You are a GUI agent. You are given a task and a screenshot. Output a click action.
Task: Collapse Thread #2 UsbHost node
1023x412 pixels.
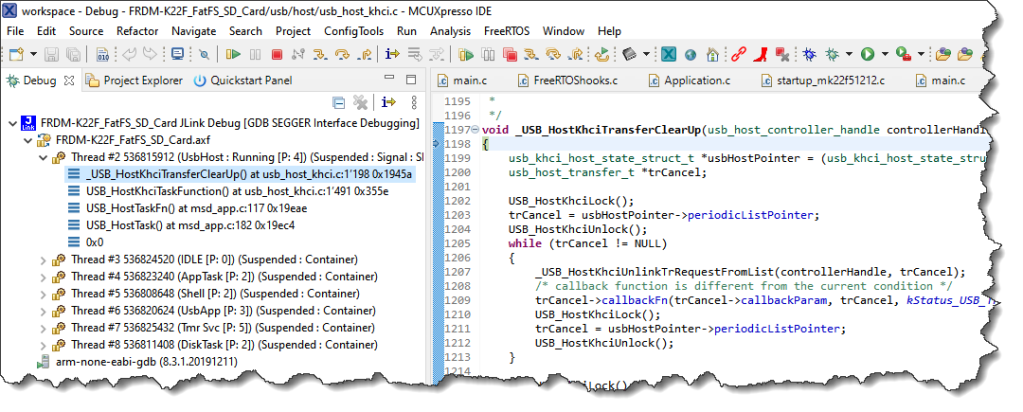tap(42, 157)
